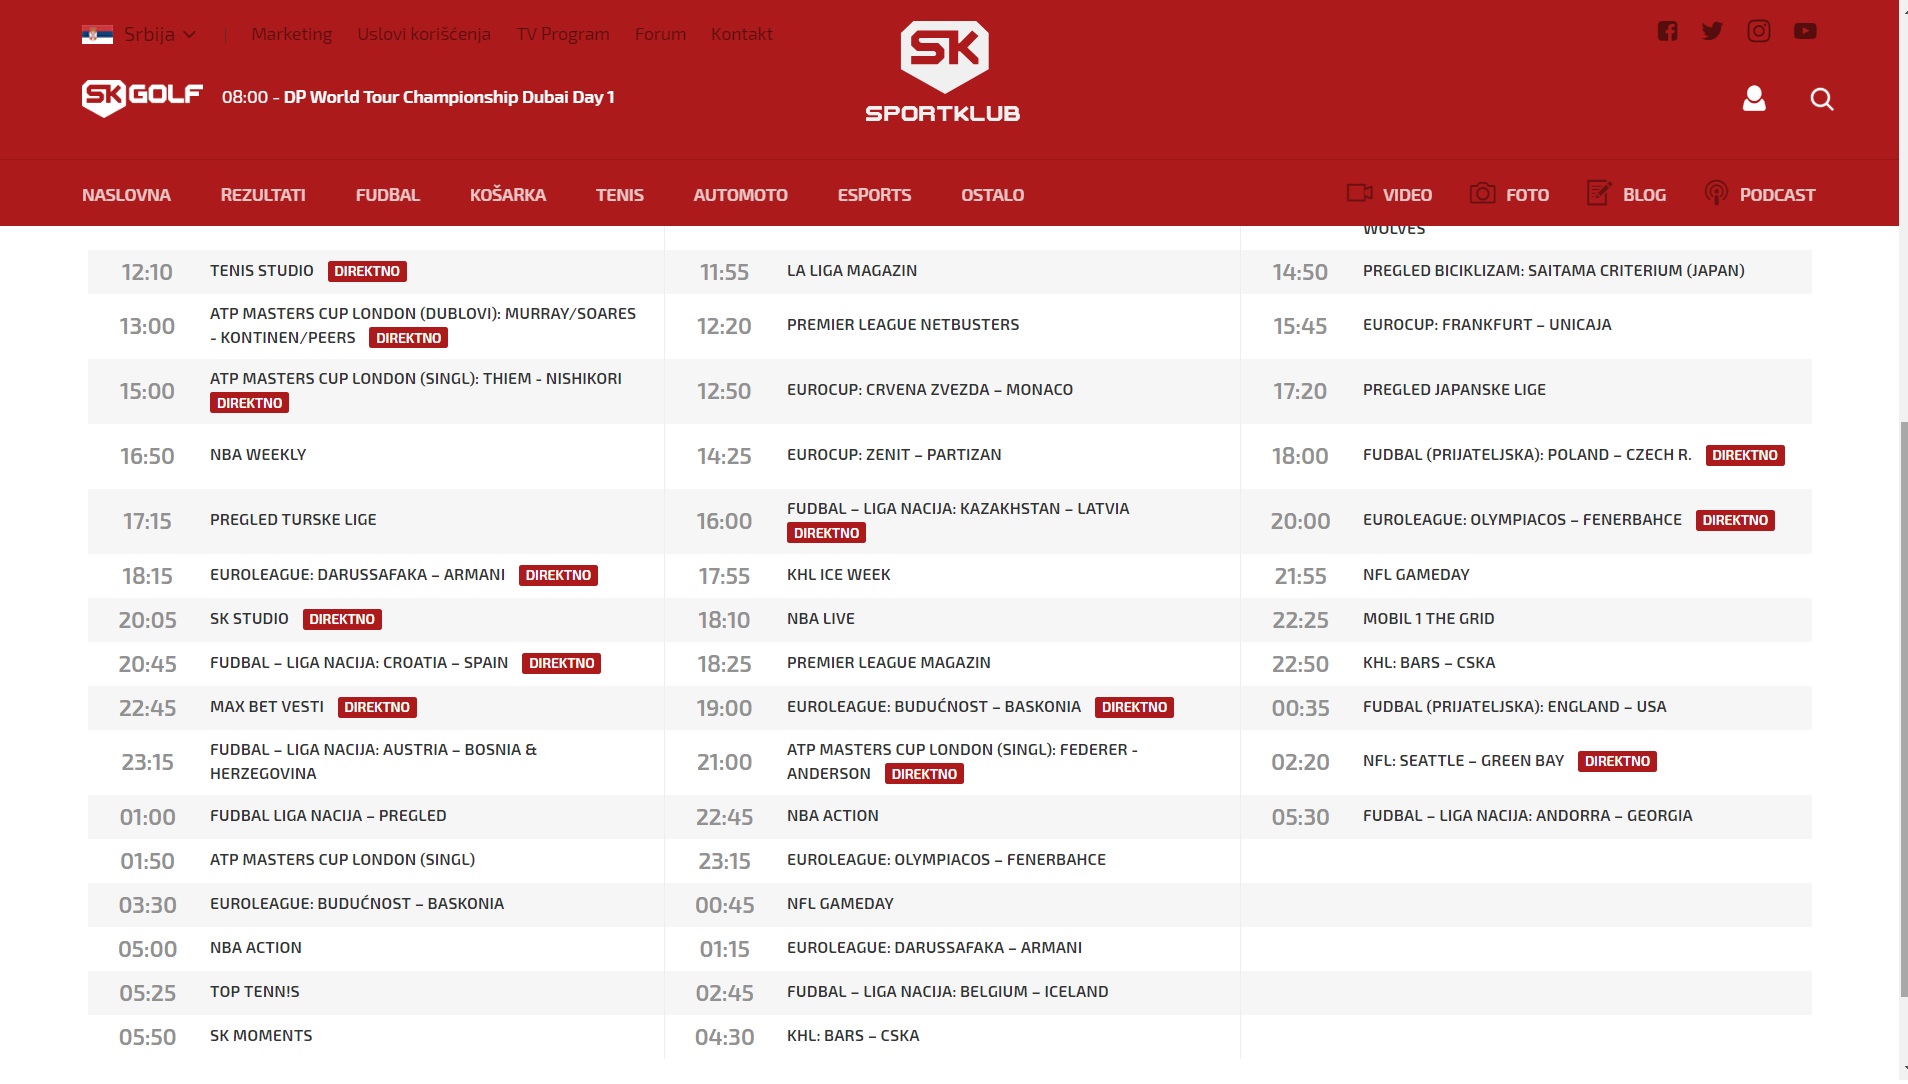This screenshot has height=1084, width=1908.
Task: Open the VIDEO section
Action: click(1389, 194)
